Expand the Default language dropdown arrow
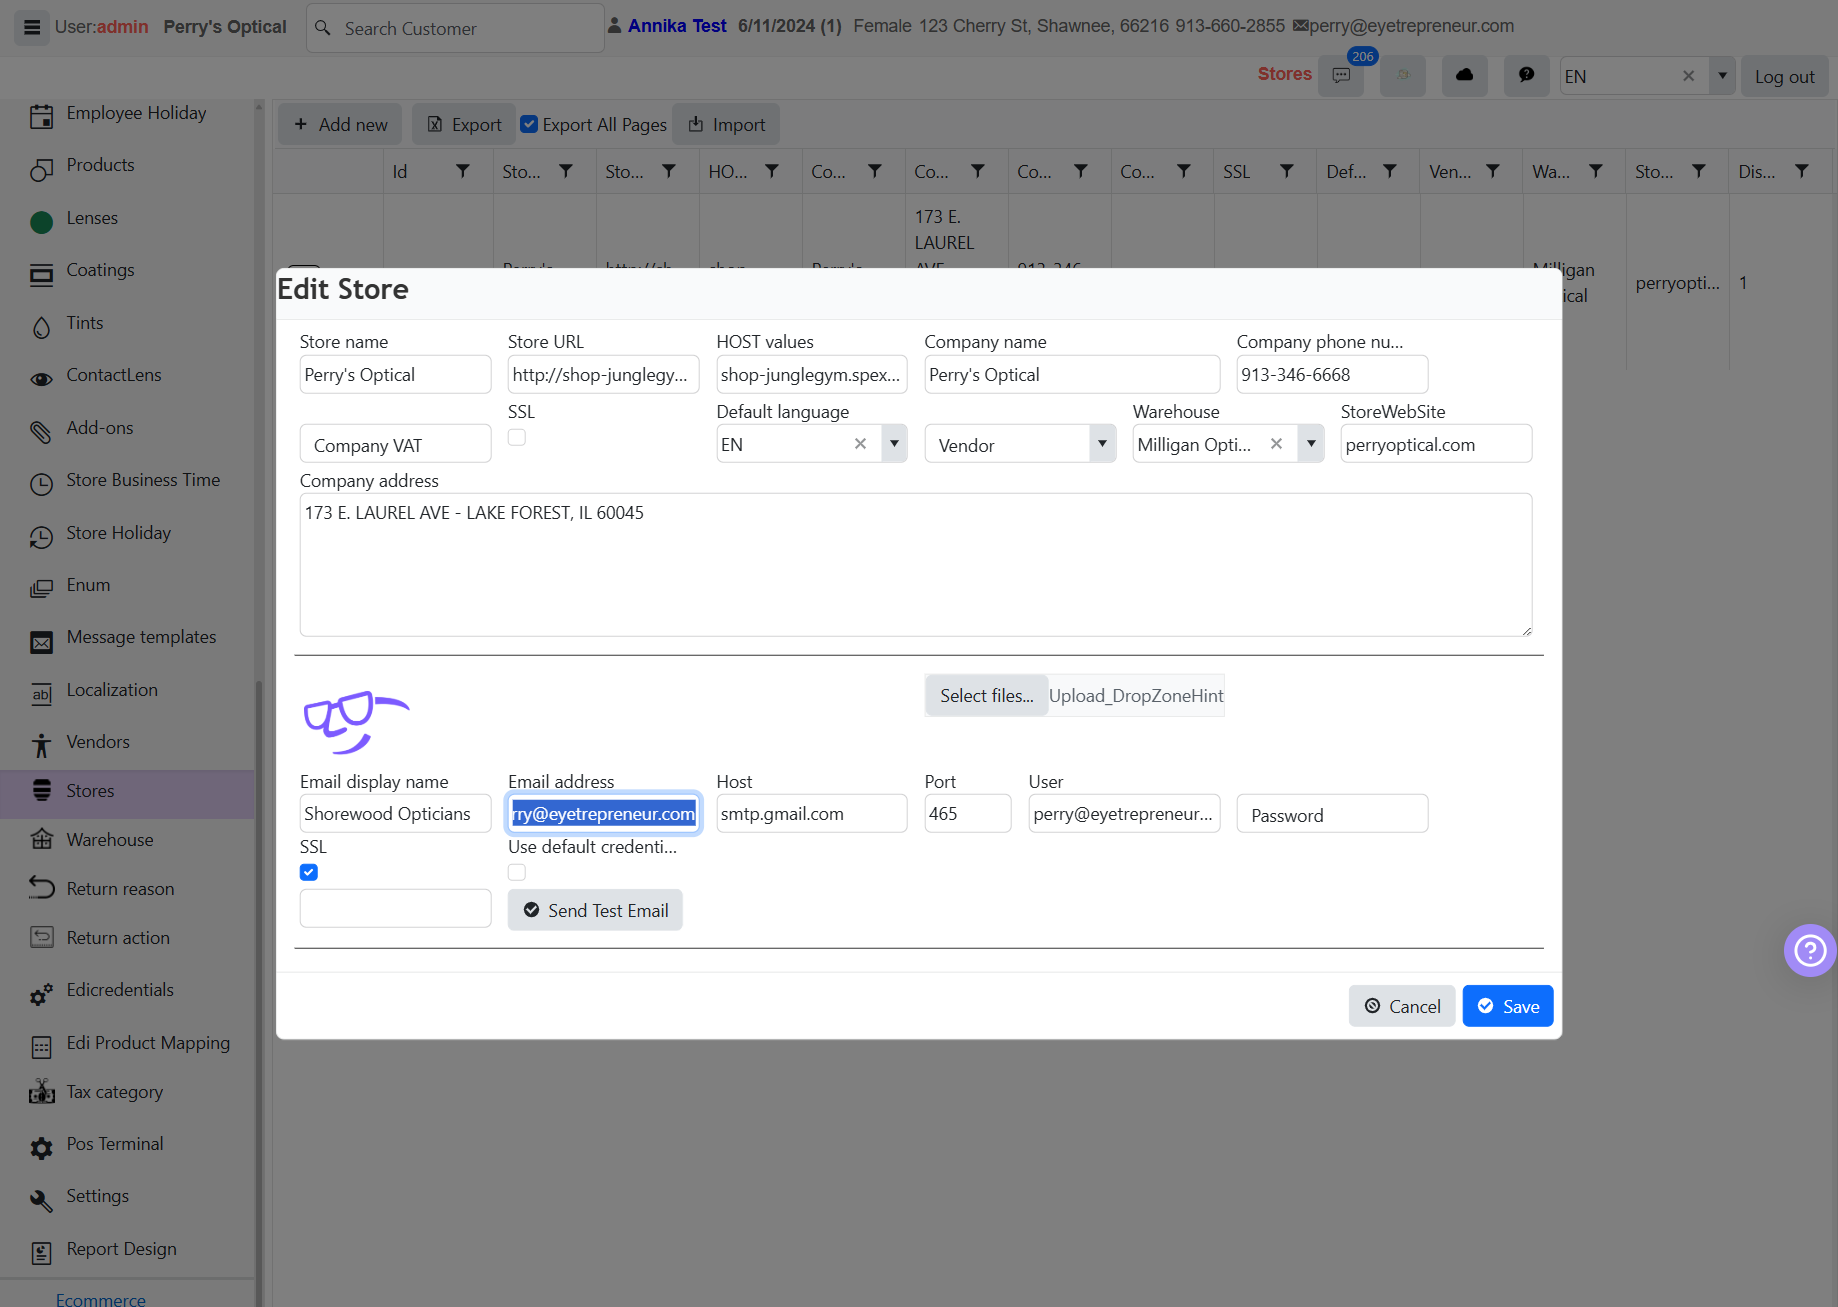 (x=894, y=443)
